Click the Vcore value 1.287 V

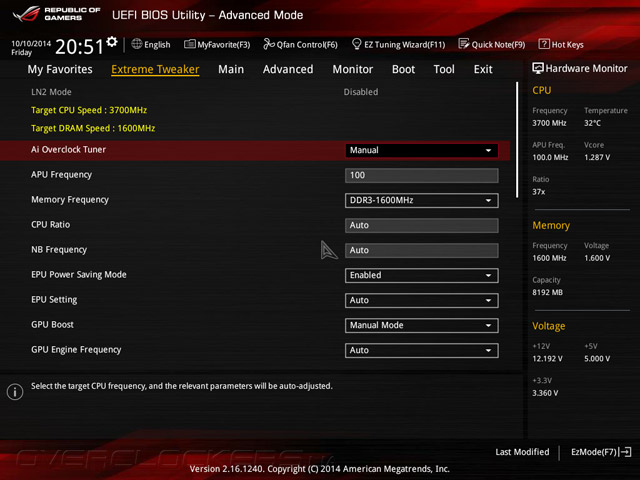(x=597, y=157)
